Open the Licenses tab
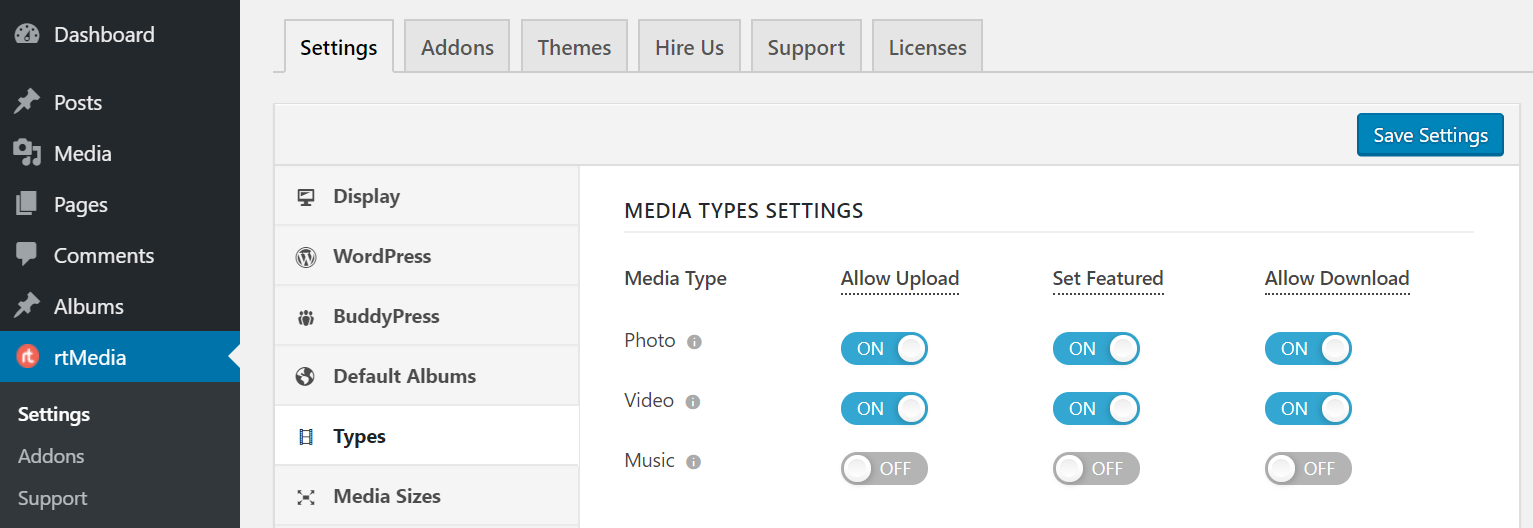The image size is (1533, 528). coord(927,46)
